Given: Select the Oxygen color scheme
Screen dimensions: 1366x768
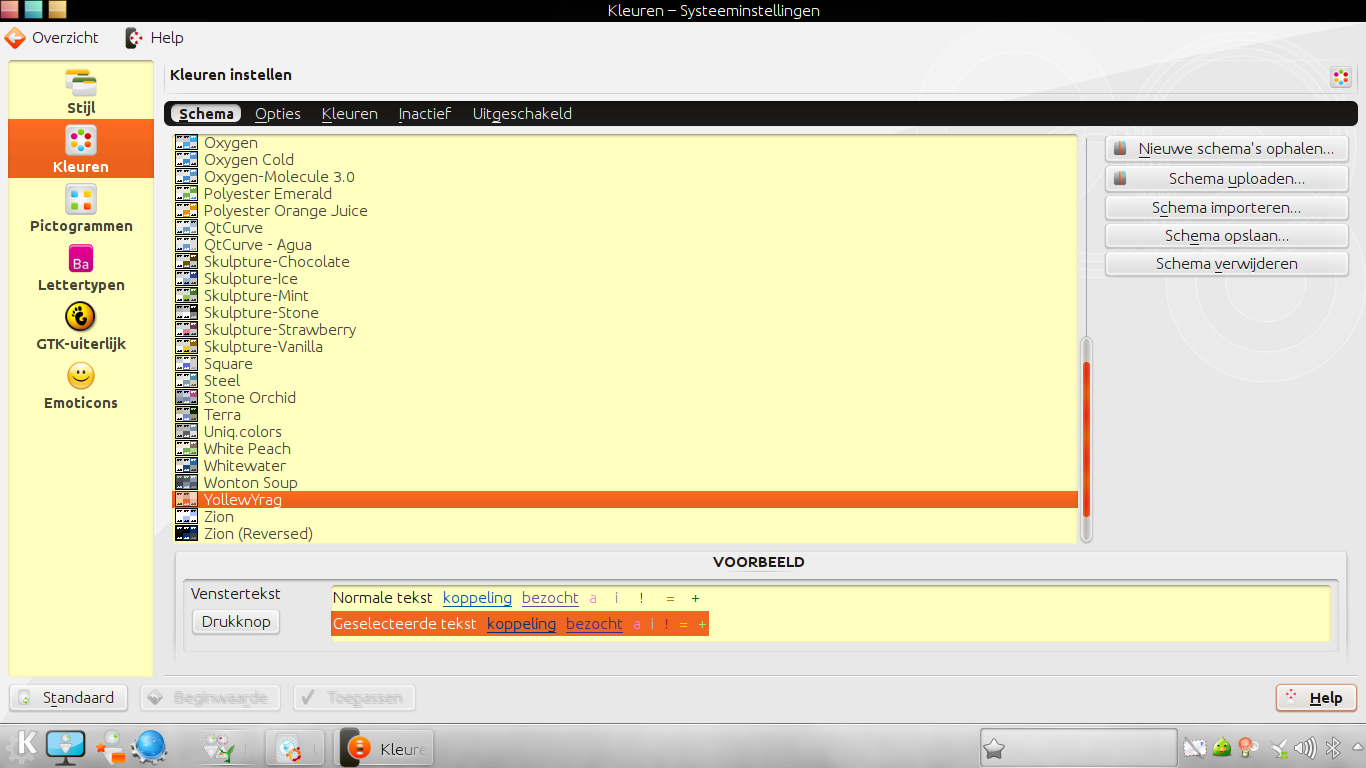Looking at the screenshot, I should (625, 143).
